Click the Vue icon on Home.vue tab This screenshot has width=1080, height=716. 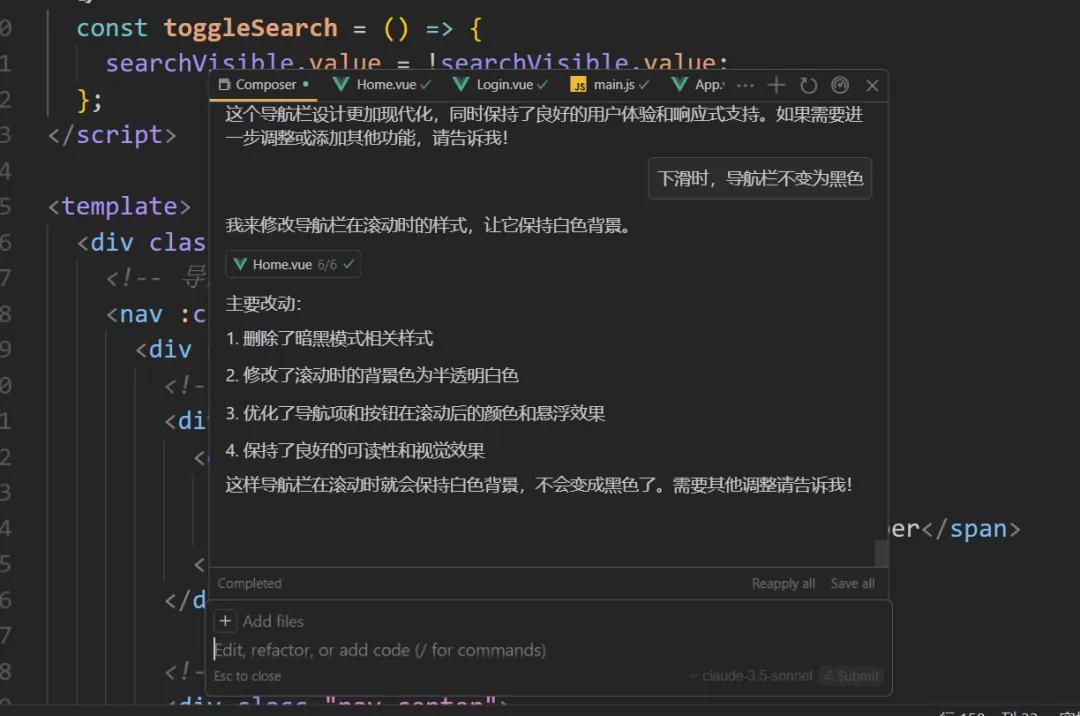point(341,84)
